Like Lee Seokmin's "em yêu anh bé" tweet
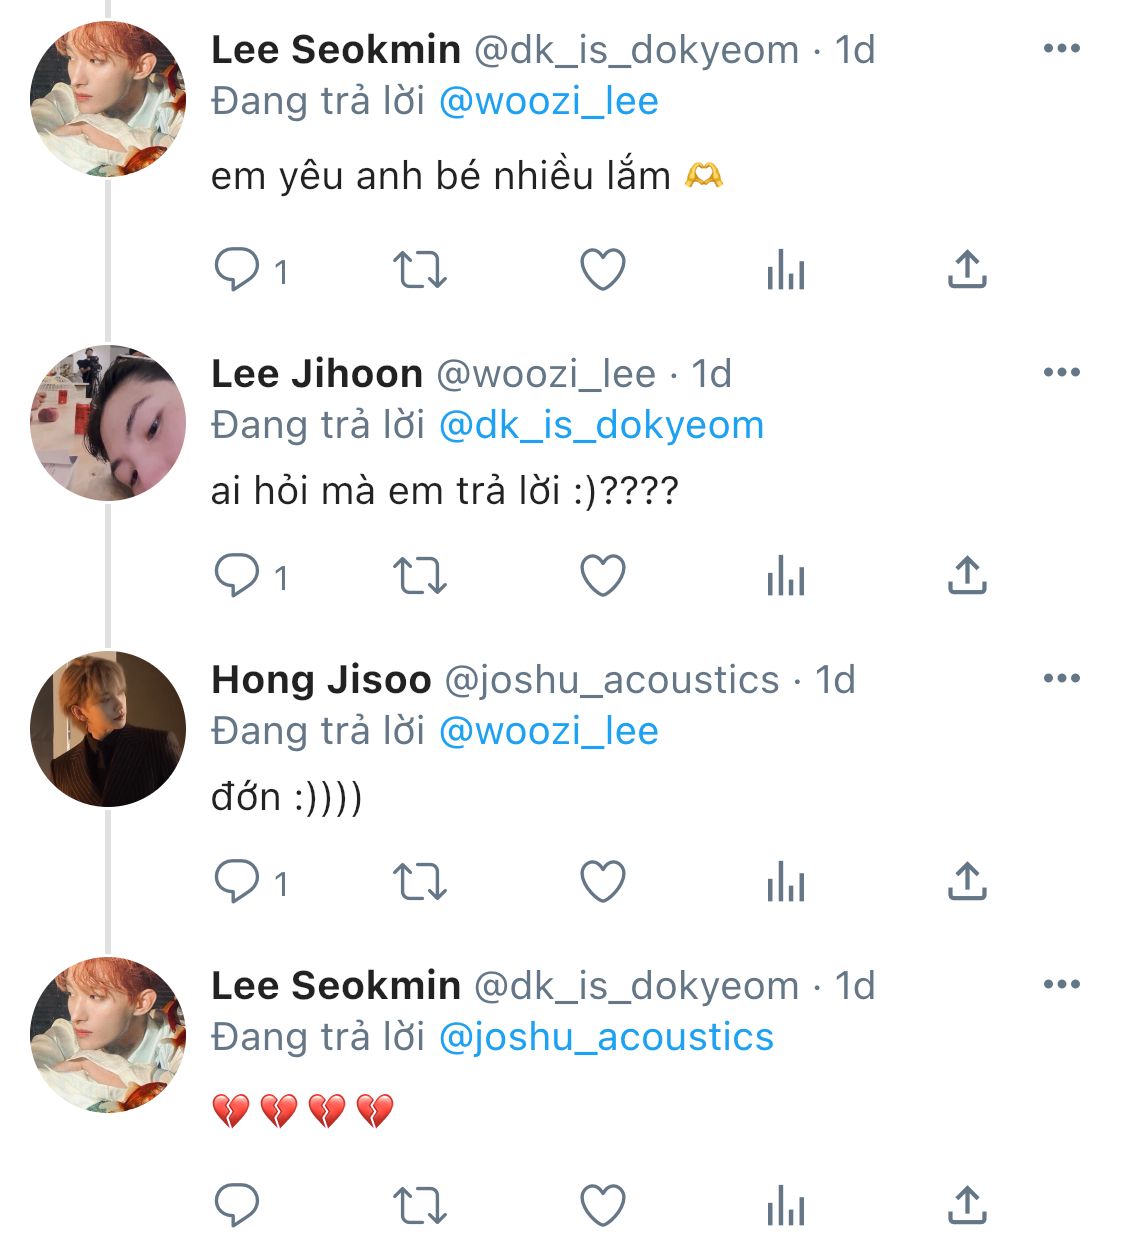 pos(603,270)
